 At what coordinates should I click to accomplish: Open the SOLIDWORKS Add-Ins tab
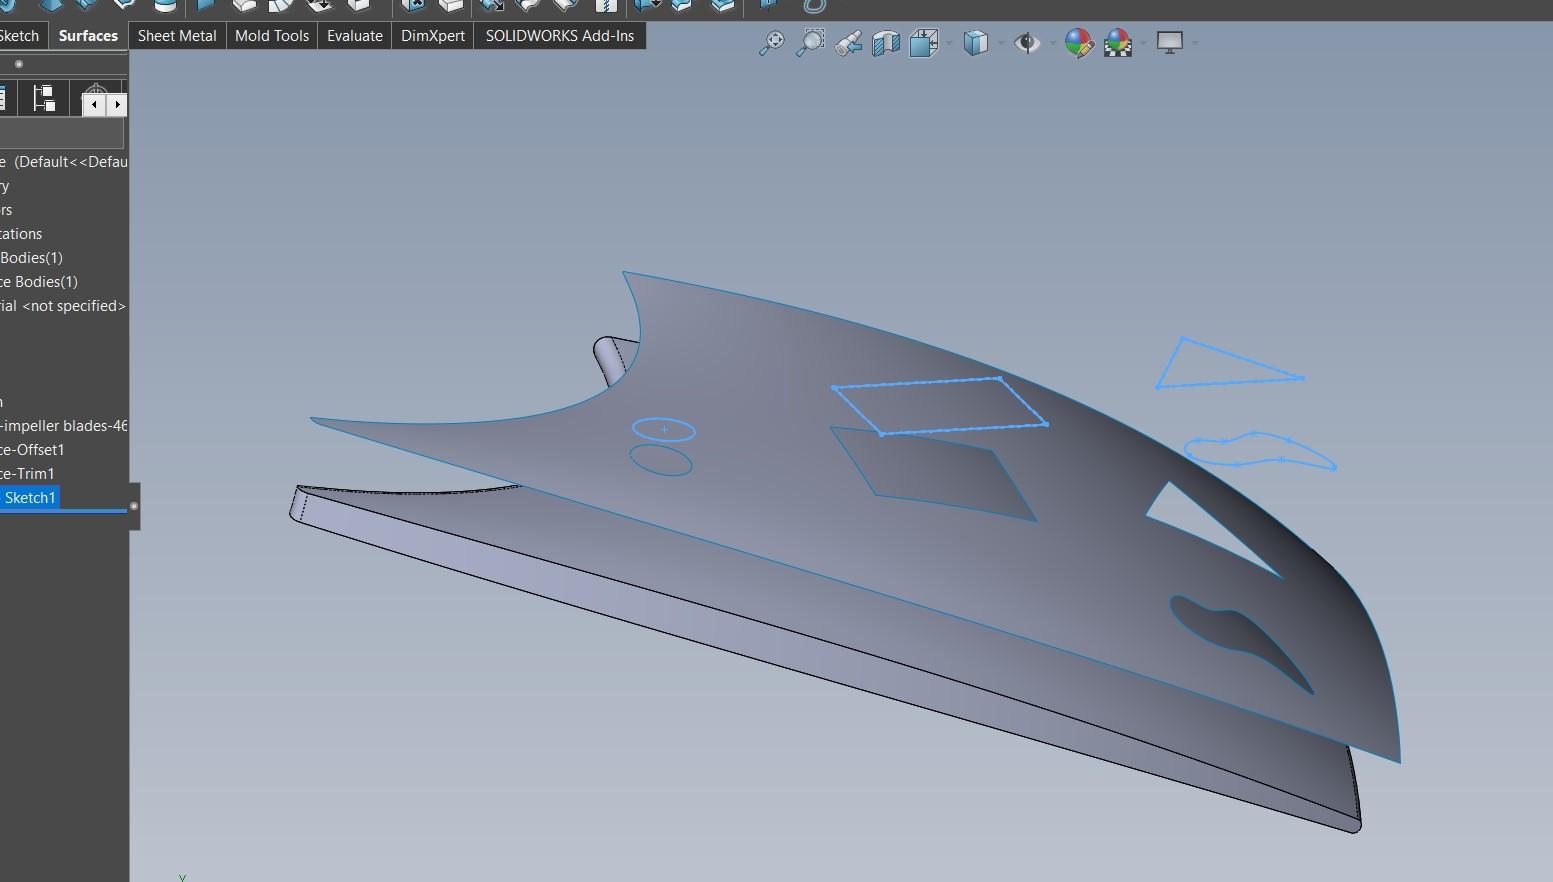(x=560, y=36)
